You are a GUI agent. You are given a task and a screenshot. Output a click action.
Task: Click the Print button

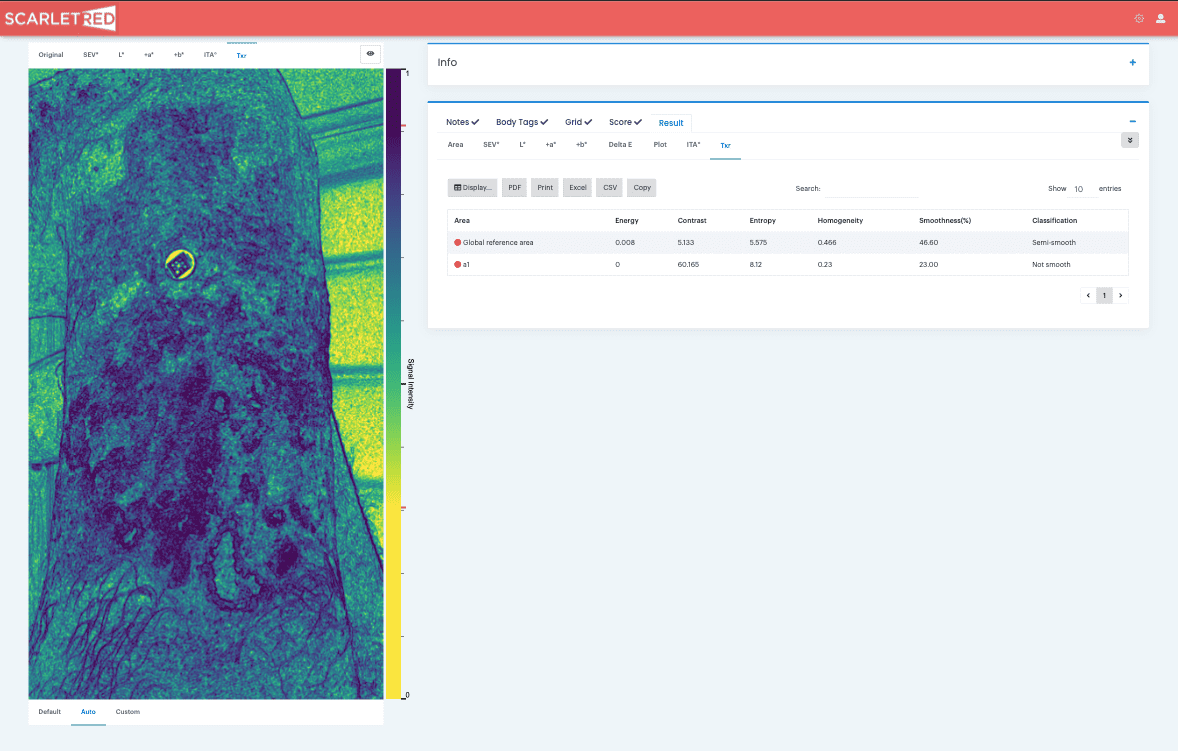pos(545,188)
